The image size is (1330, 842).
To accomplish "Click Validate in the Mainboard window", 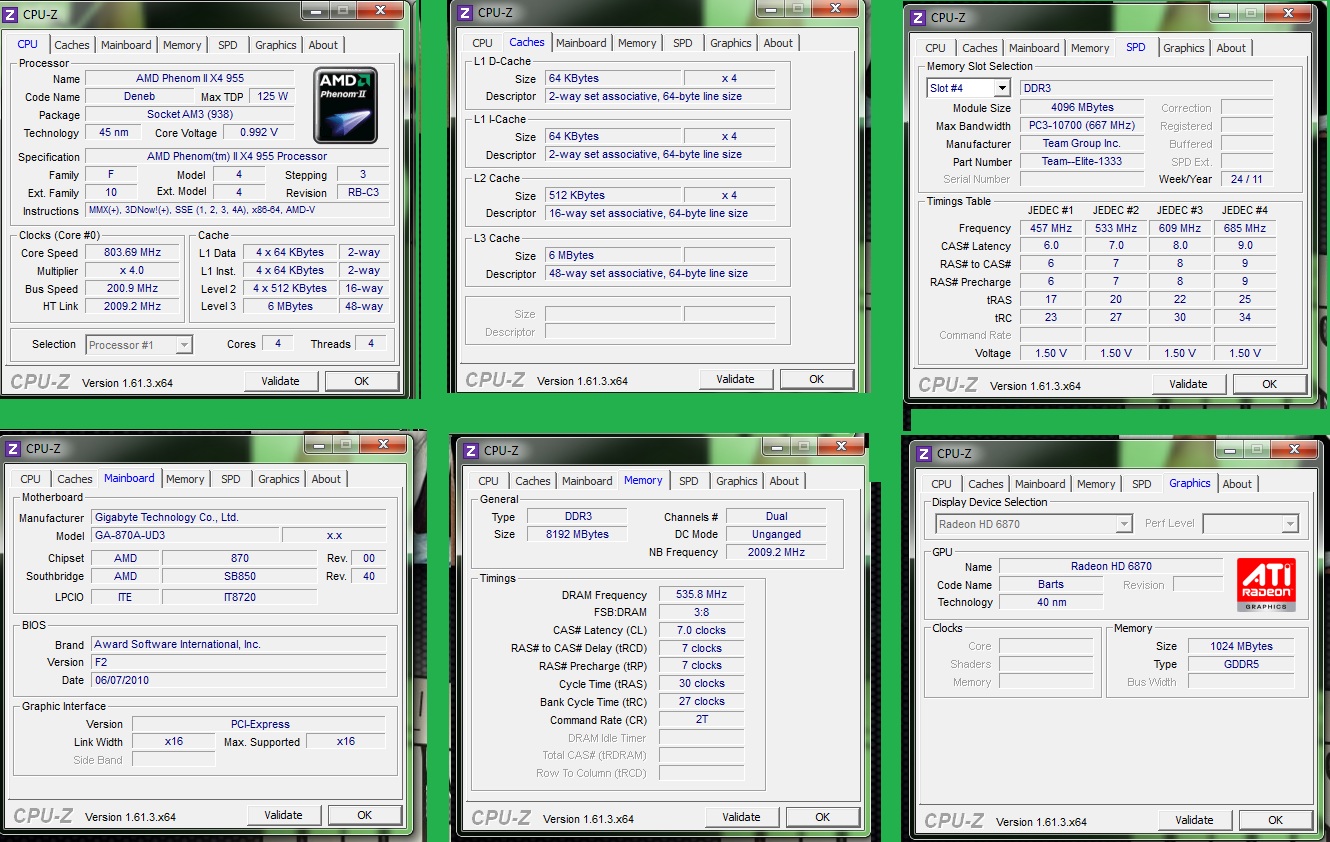I will [x=284, y=815].
